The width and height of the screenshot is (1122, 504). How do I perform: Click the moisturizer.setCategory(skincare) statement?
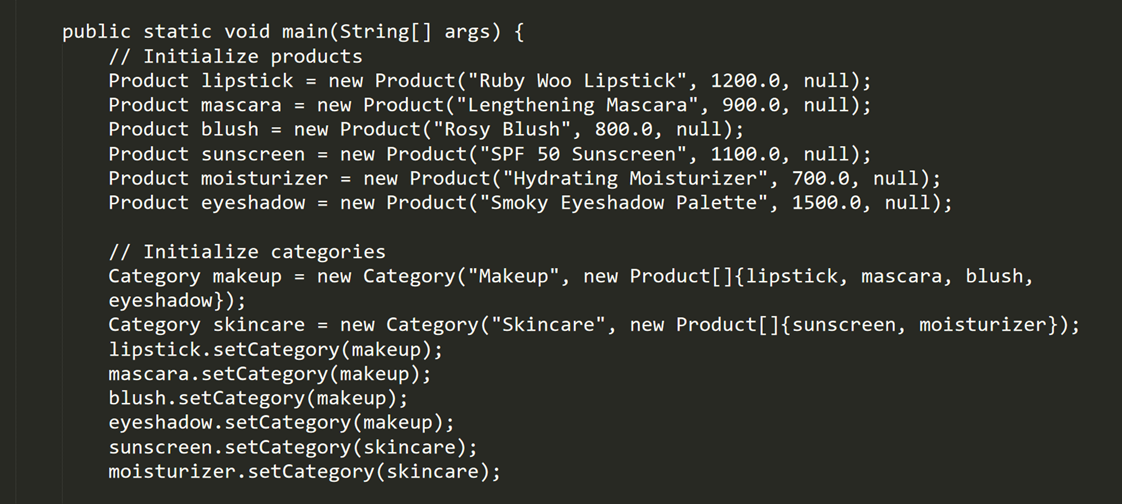pyautogui.click(x=304, y=471)
